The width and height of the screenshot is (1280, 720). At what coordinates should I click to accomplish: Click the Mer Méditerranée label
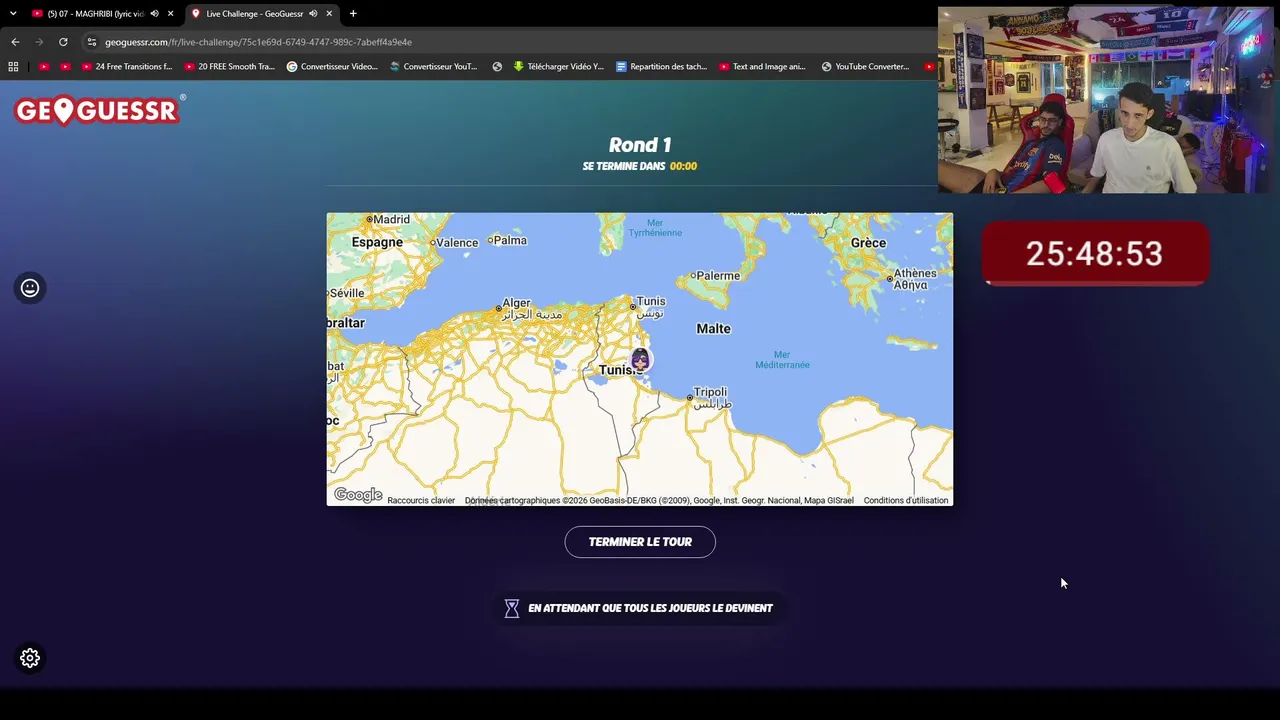pos(782,360)
